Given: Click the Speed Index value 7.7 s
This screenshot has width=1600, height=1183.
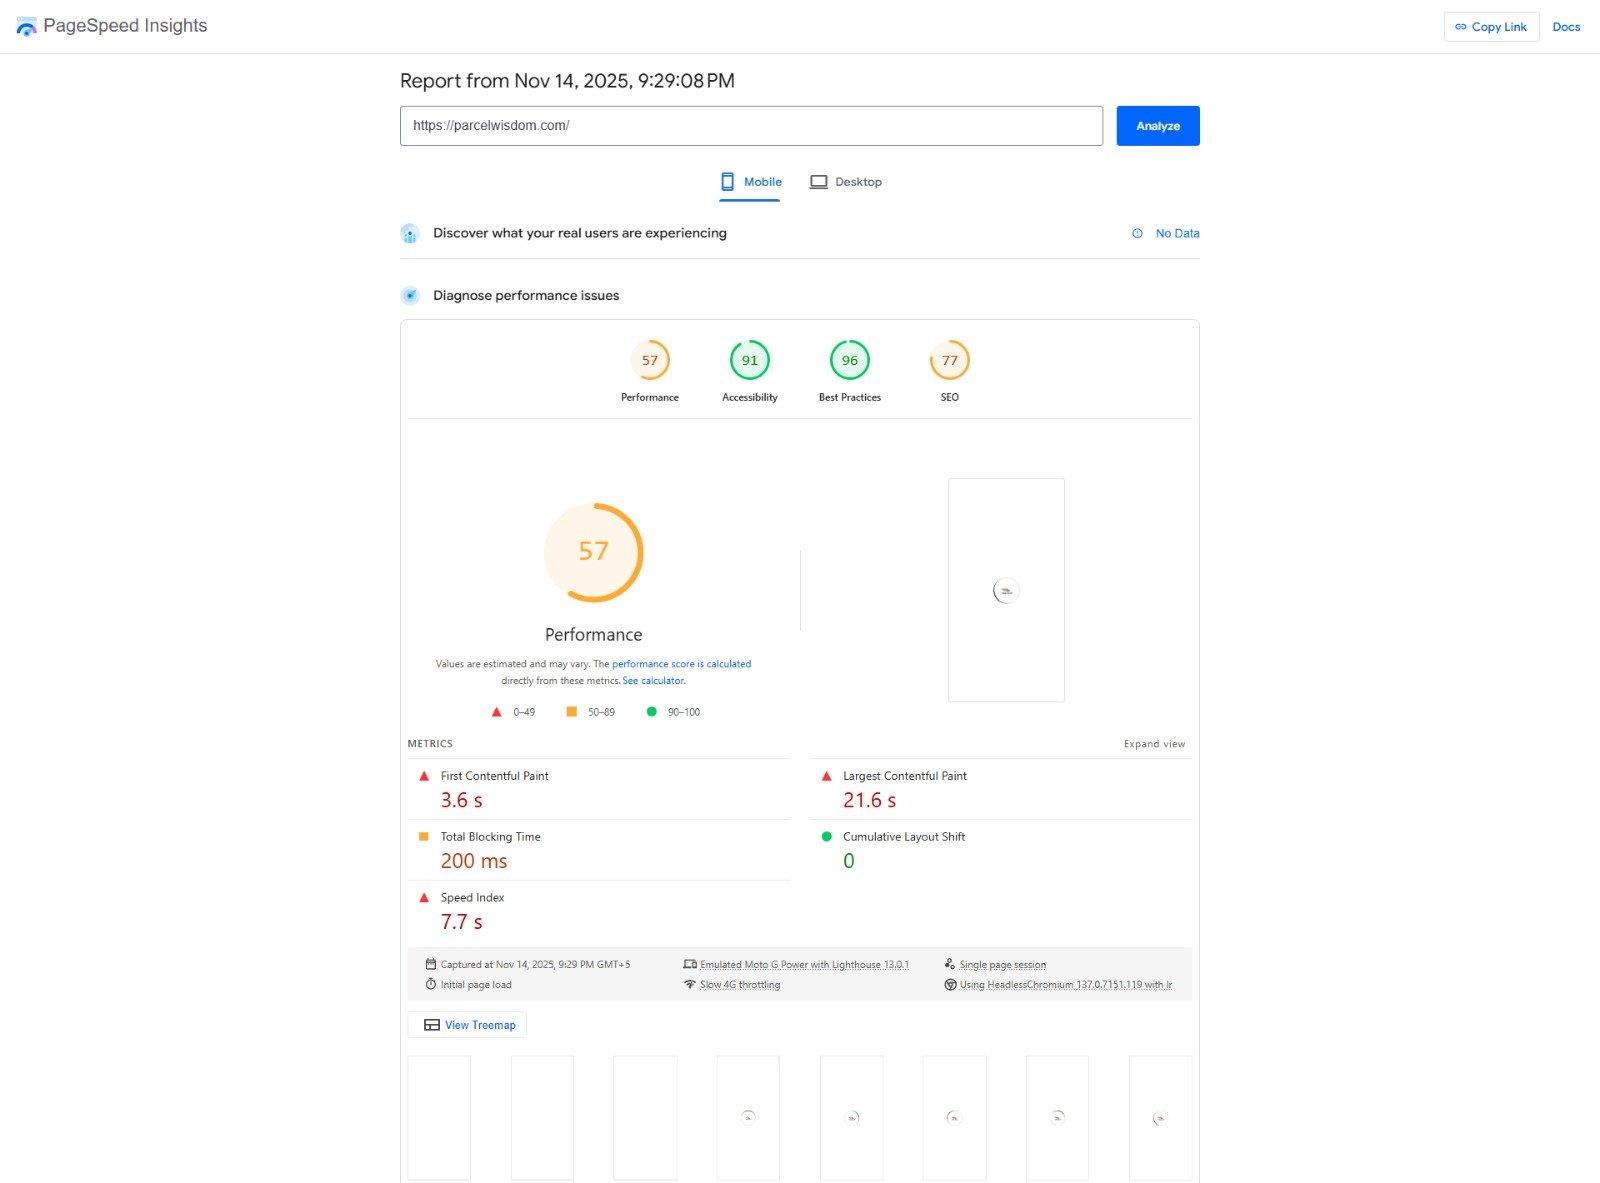Looking at the screenshot, I should click(462, 923).
